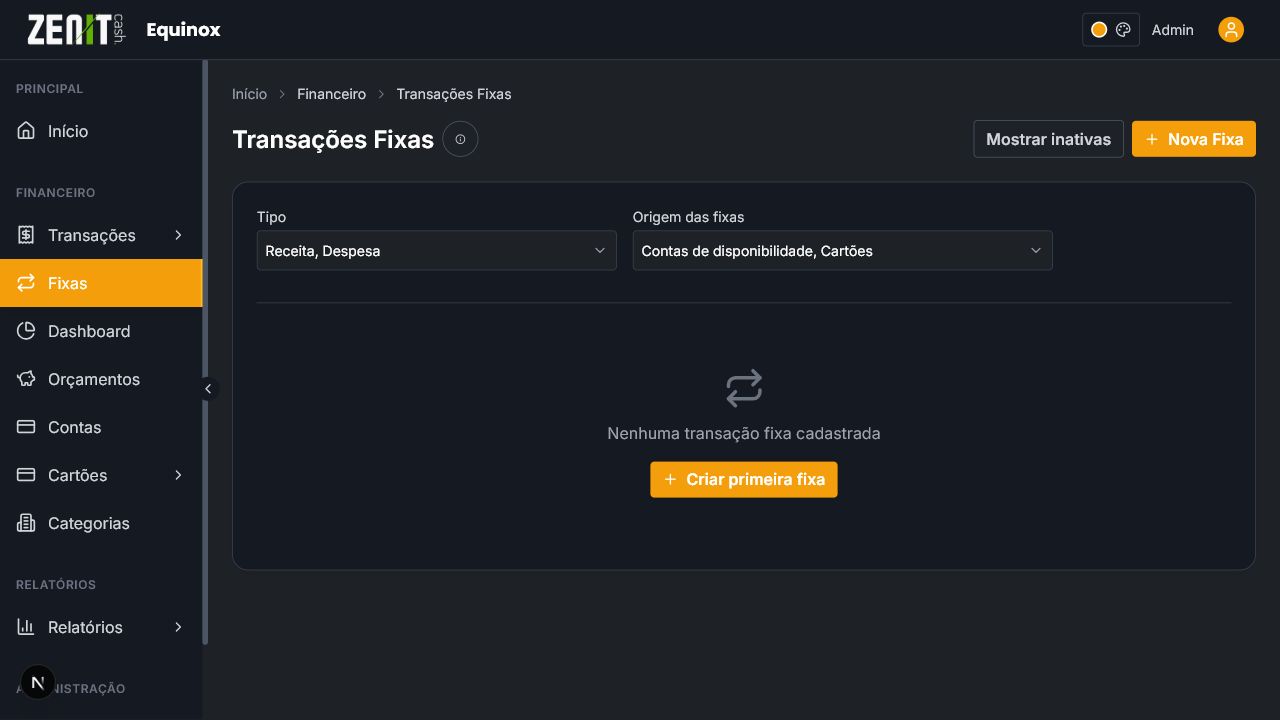The height and width of the screenshot is (720, 1280).
Task: Open Dashboard in the sidebar
Action: coord(101,331)
